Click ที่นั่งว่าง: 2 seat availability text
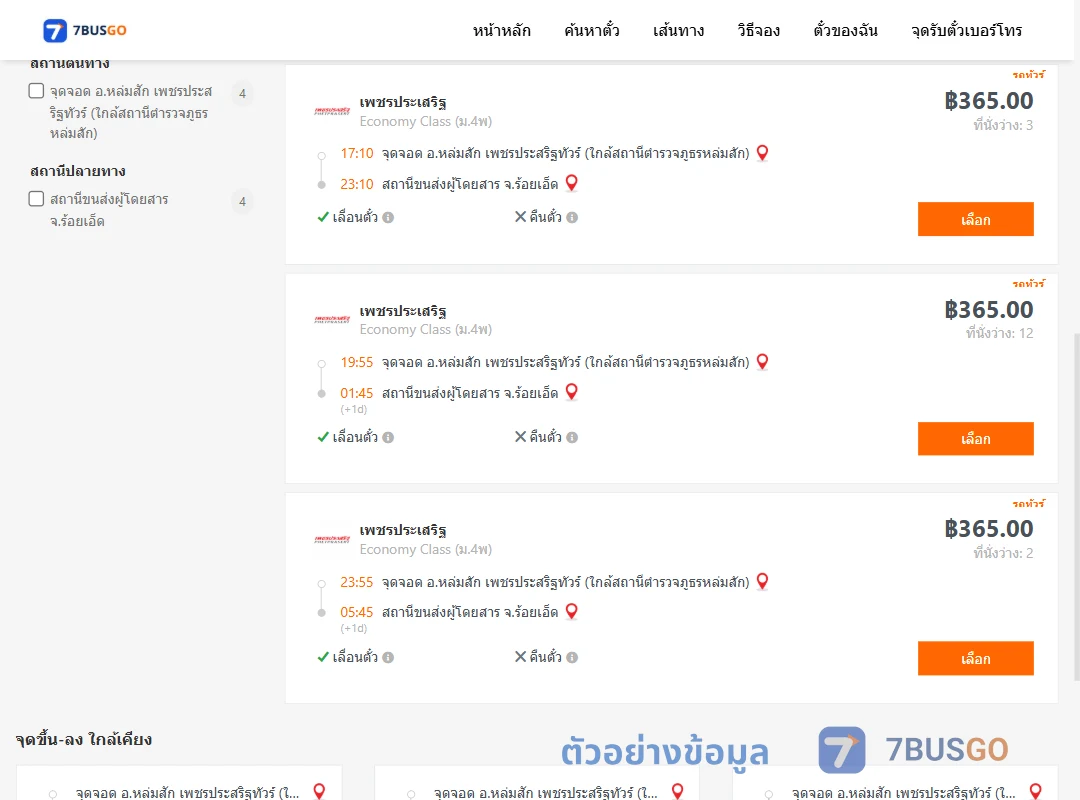Screen dimensions: 1080x800 point(1003,553)
